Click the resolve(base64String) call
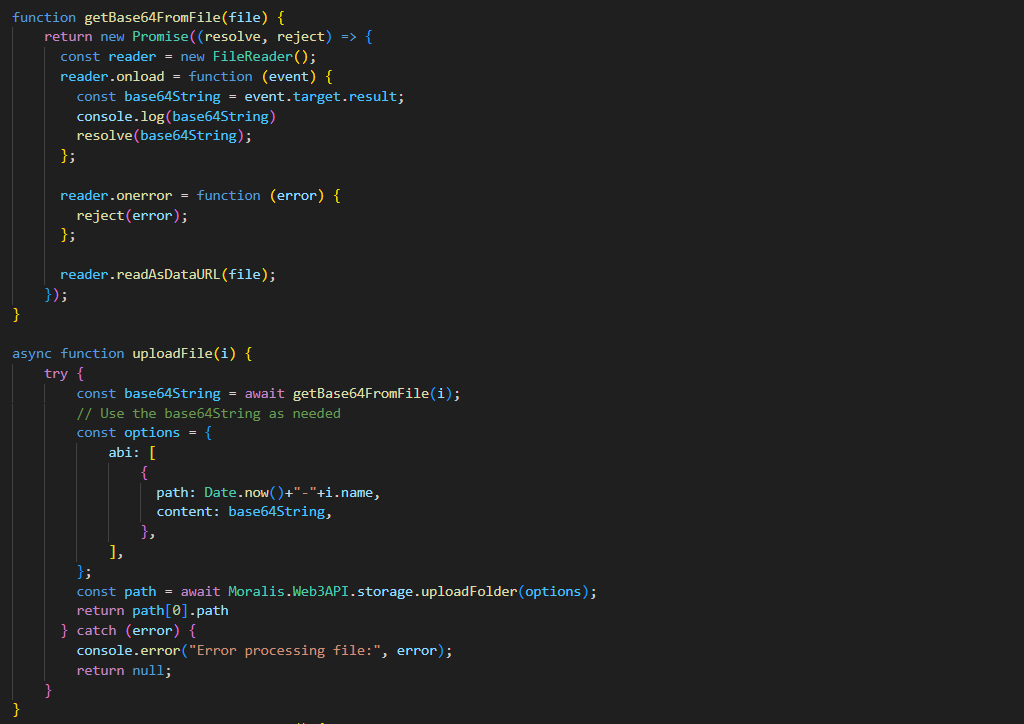Screen dimensions: 1024x724 [x=160, y=136]
